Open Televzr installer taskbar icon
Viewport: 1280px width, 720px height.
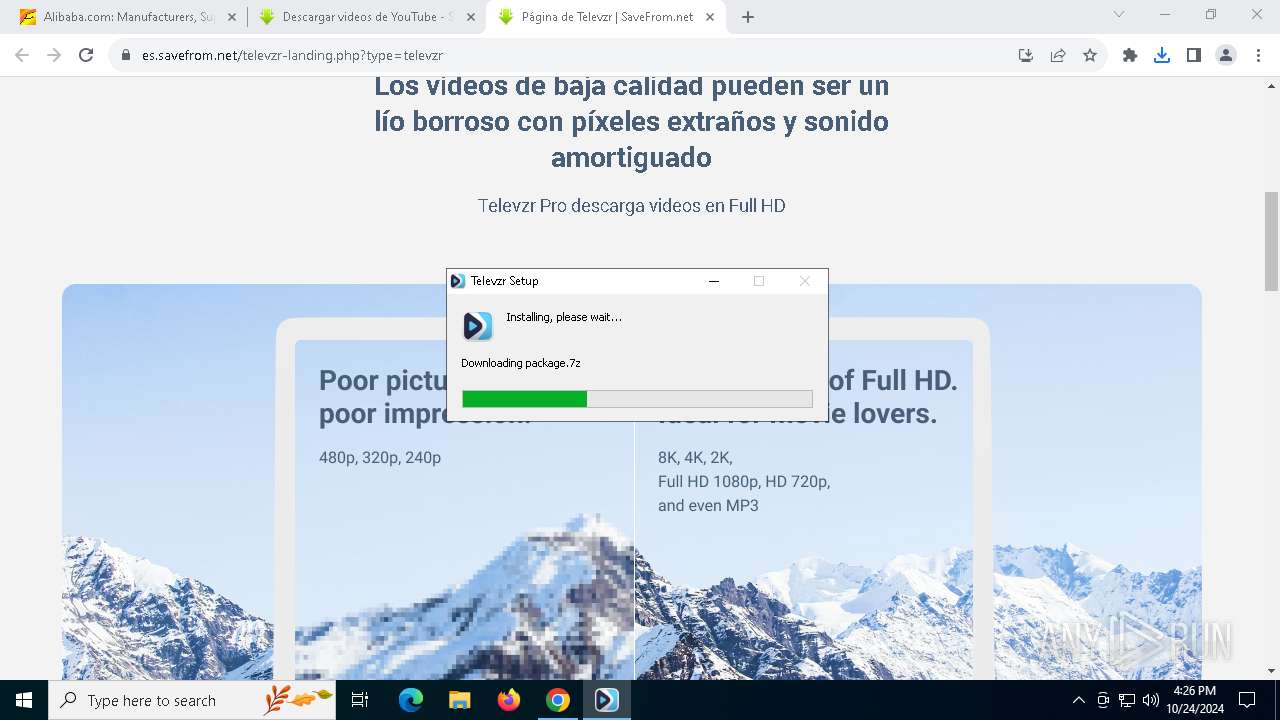tap(607, 700)
